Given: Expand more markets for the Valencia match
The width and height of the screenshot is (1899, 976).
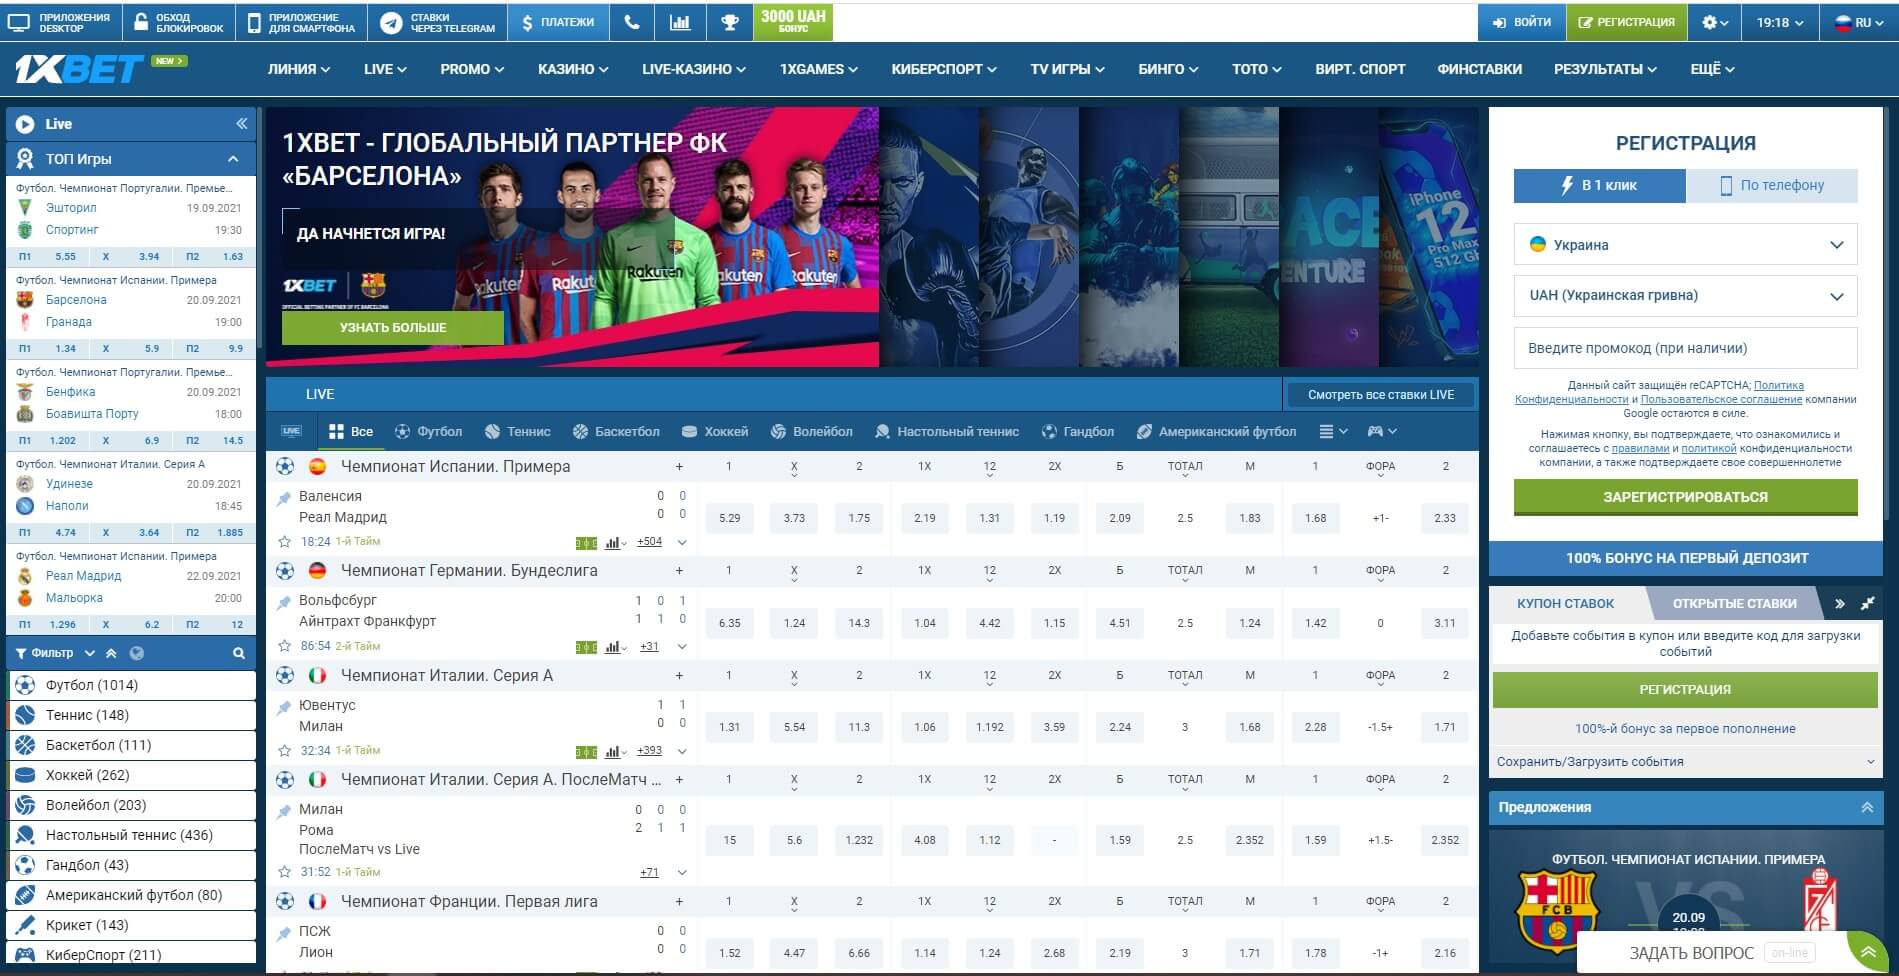Looking at the screenshot, I should pyautogui.click(x=682, y=543).
